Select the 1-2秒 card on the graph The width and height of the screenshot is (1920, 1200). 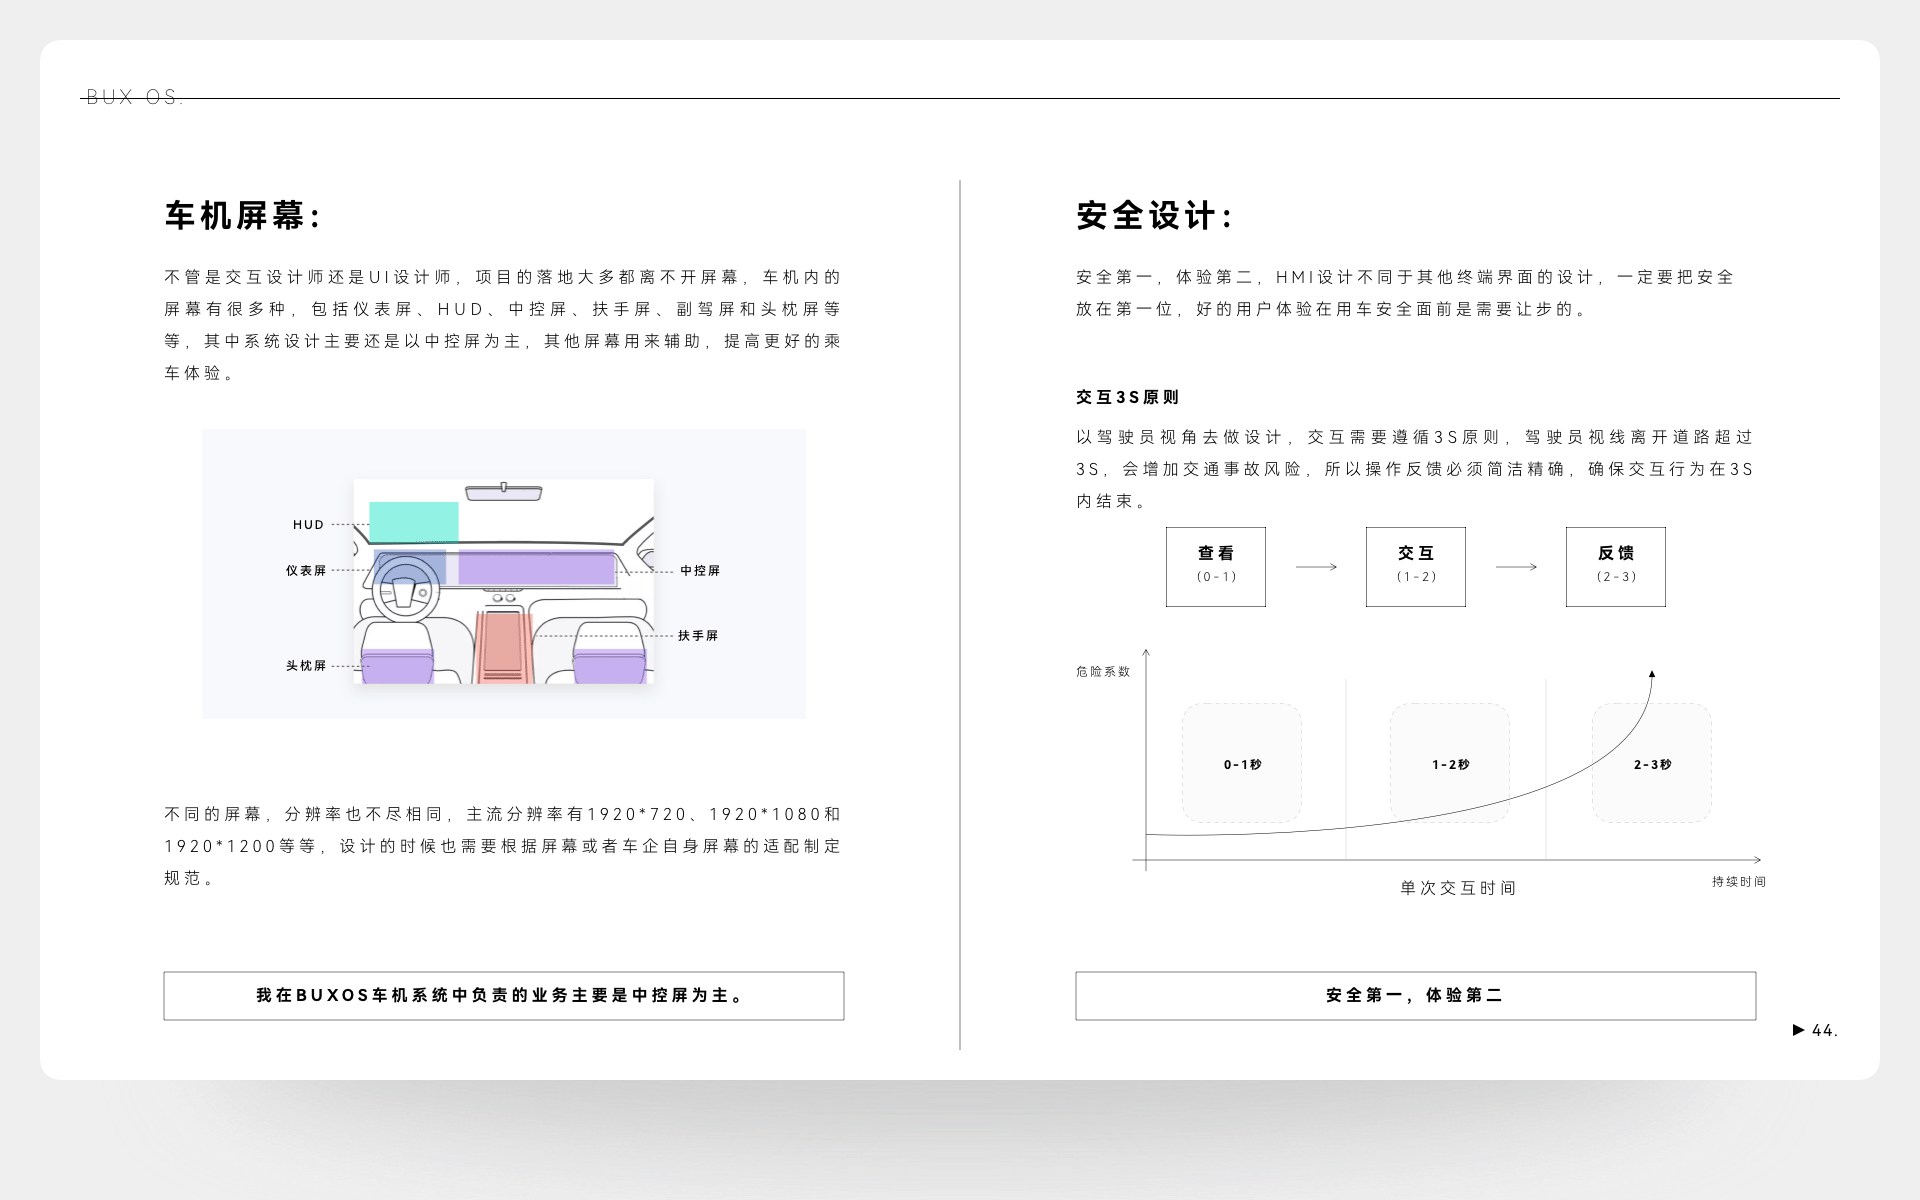point(1450,763)
